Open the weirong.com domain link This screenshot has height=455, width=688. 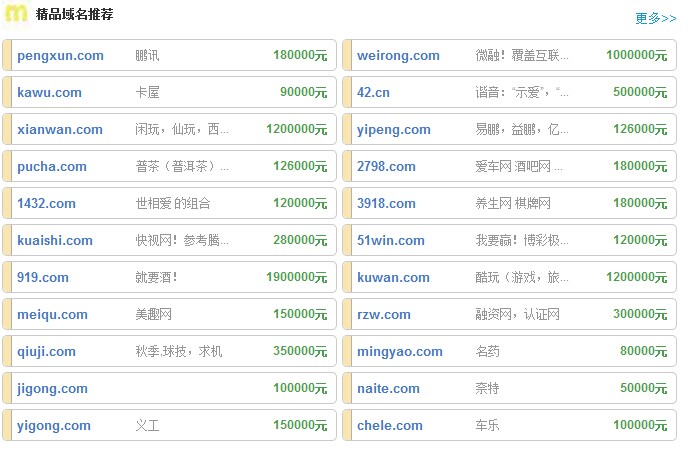[x=398, y=56]
